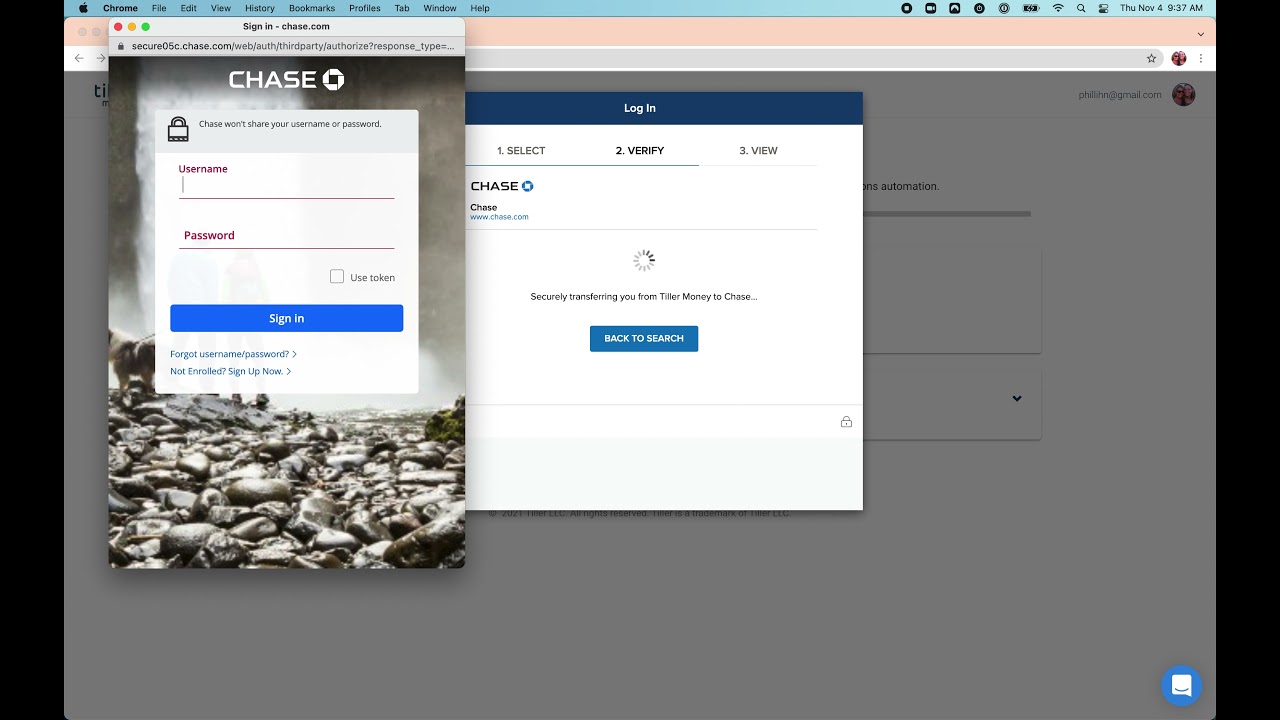The image size is (1280, 720).
Task: Expand the collapsed card chevron on Tiller page
Action: click(1017, 398)
